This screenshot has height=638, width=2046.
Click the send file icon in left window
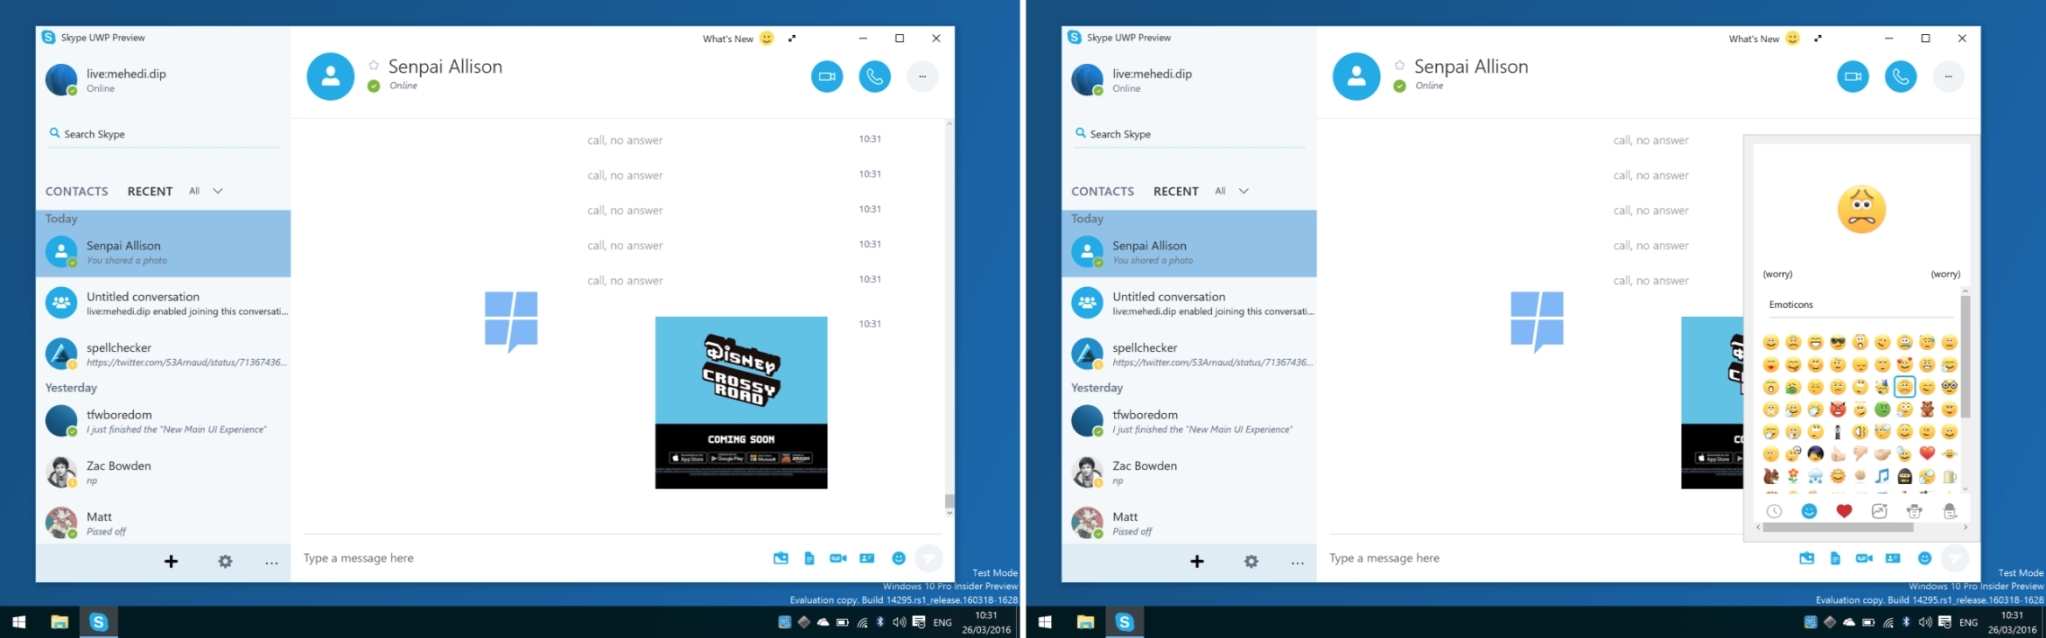point(809,558)
